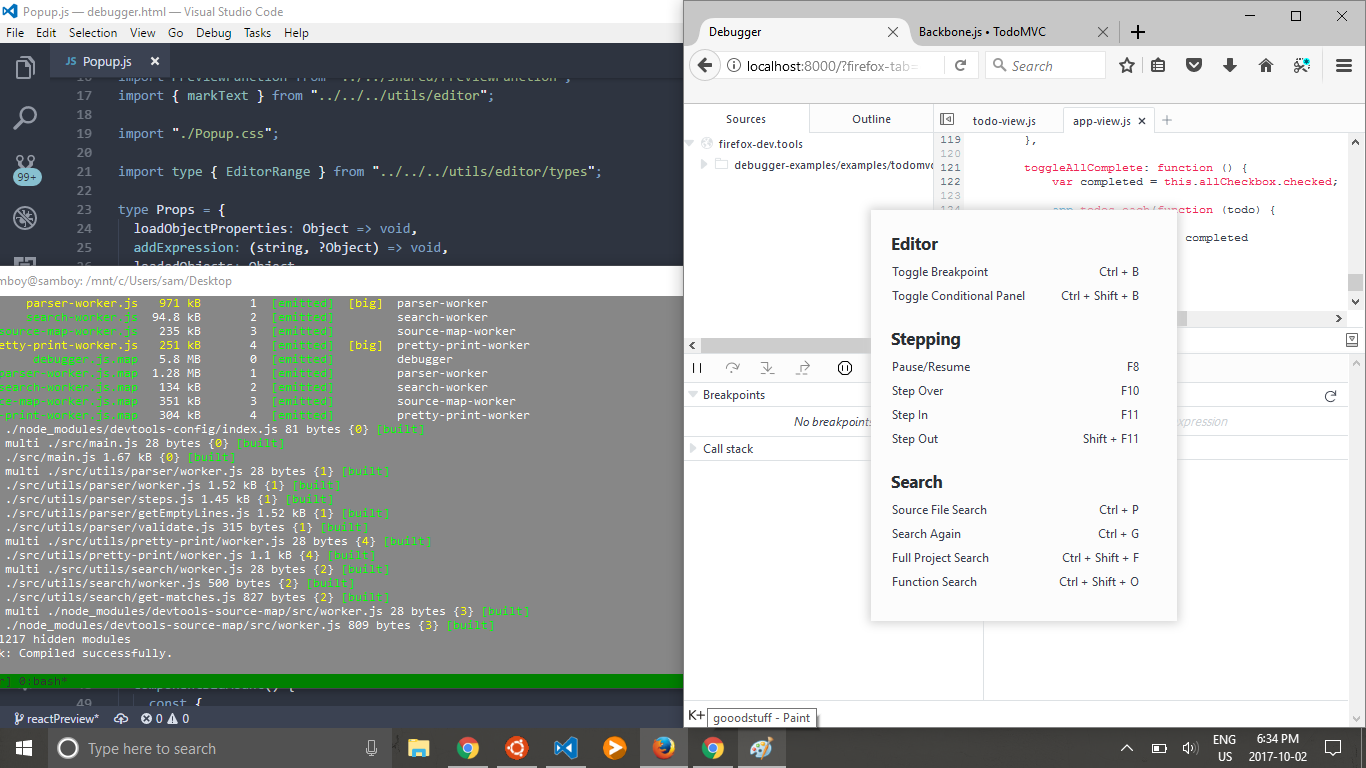Open a new Firefox tab with plus button
This screenshot has width=1366, height=768.
coord(1137,32)
